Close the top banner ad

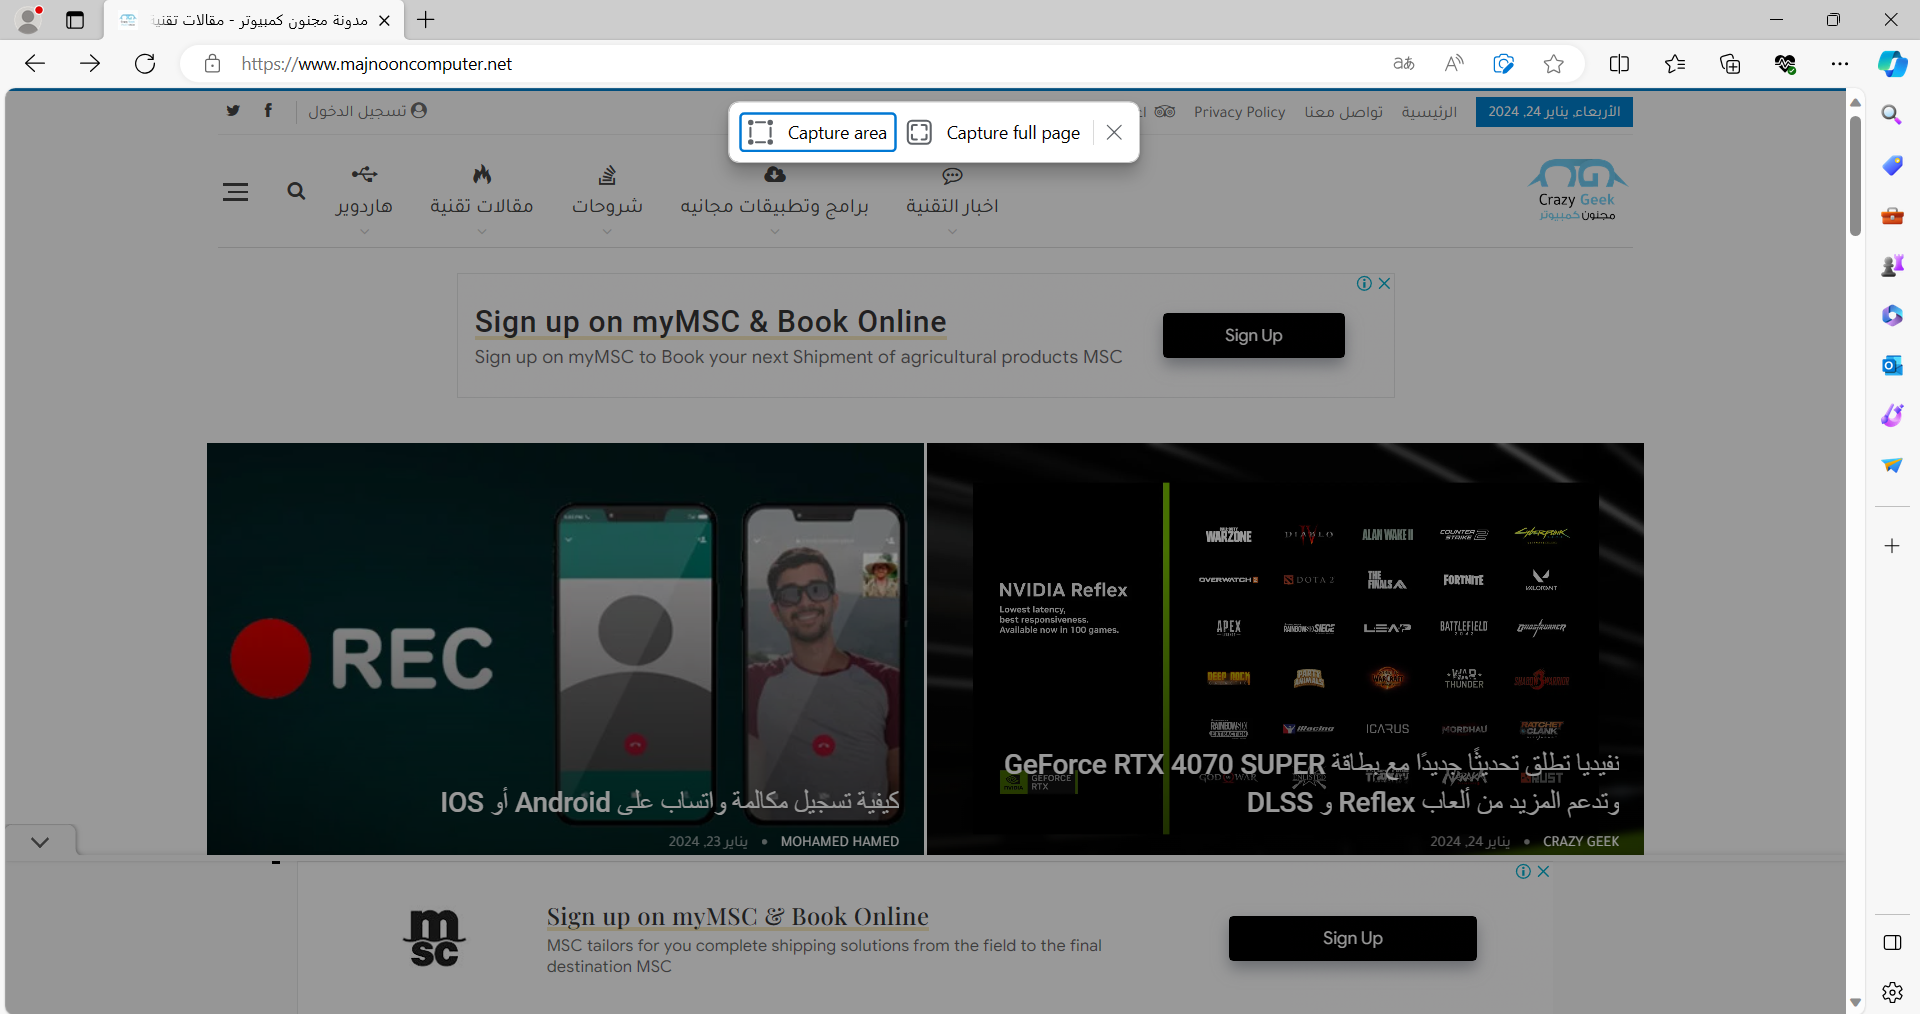1384,284
